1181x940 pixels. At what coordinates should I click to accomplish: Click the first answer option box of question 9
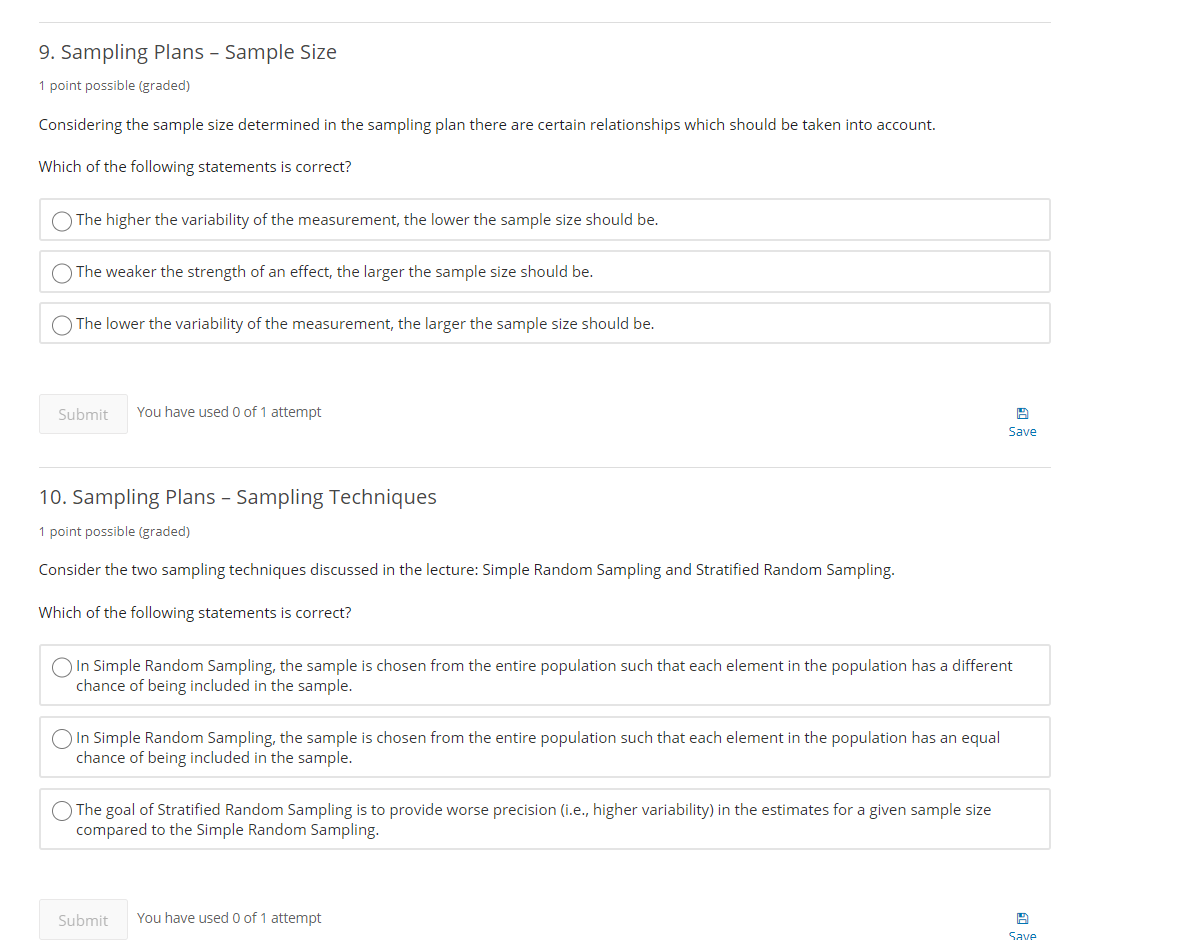tap(544, 219)
